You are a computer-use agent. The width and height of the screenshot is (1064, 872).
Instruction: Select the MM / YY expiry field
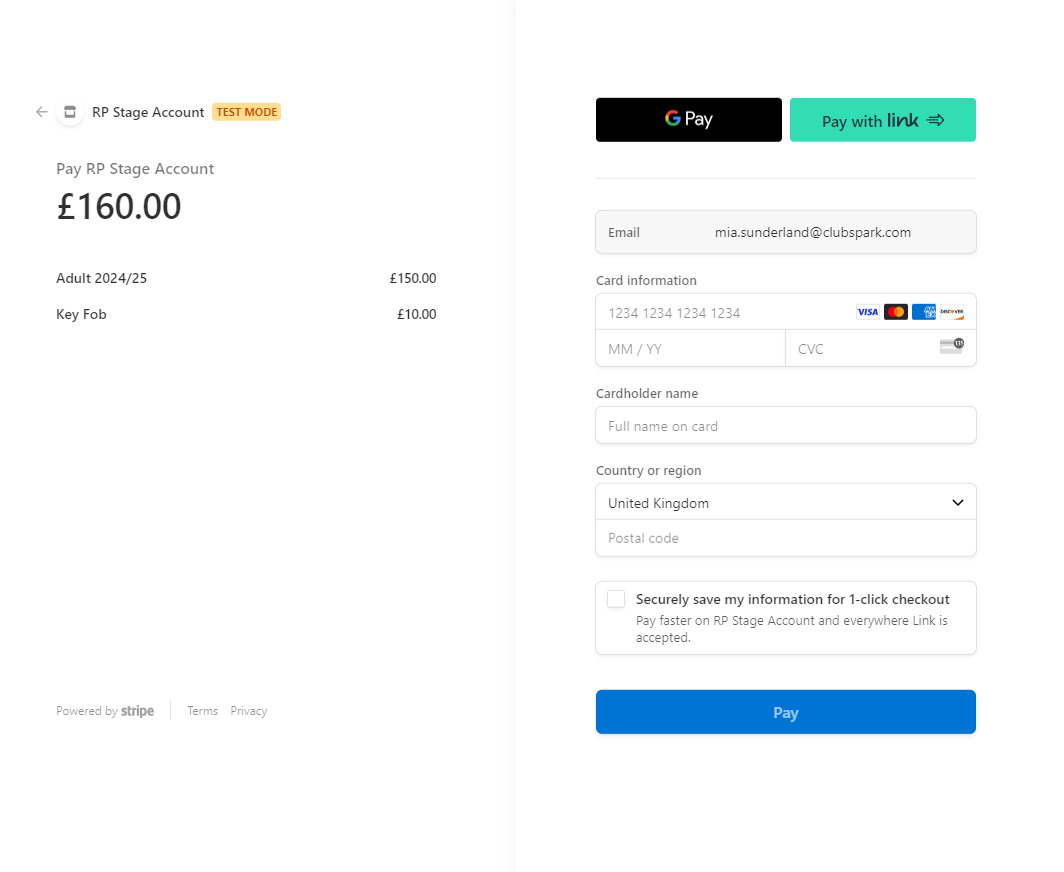[x=691, y=349]
